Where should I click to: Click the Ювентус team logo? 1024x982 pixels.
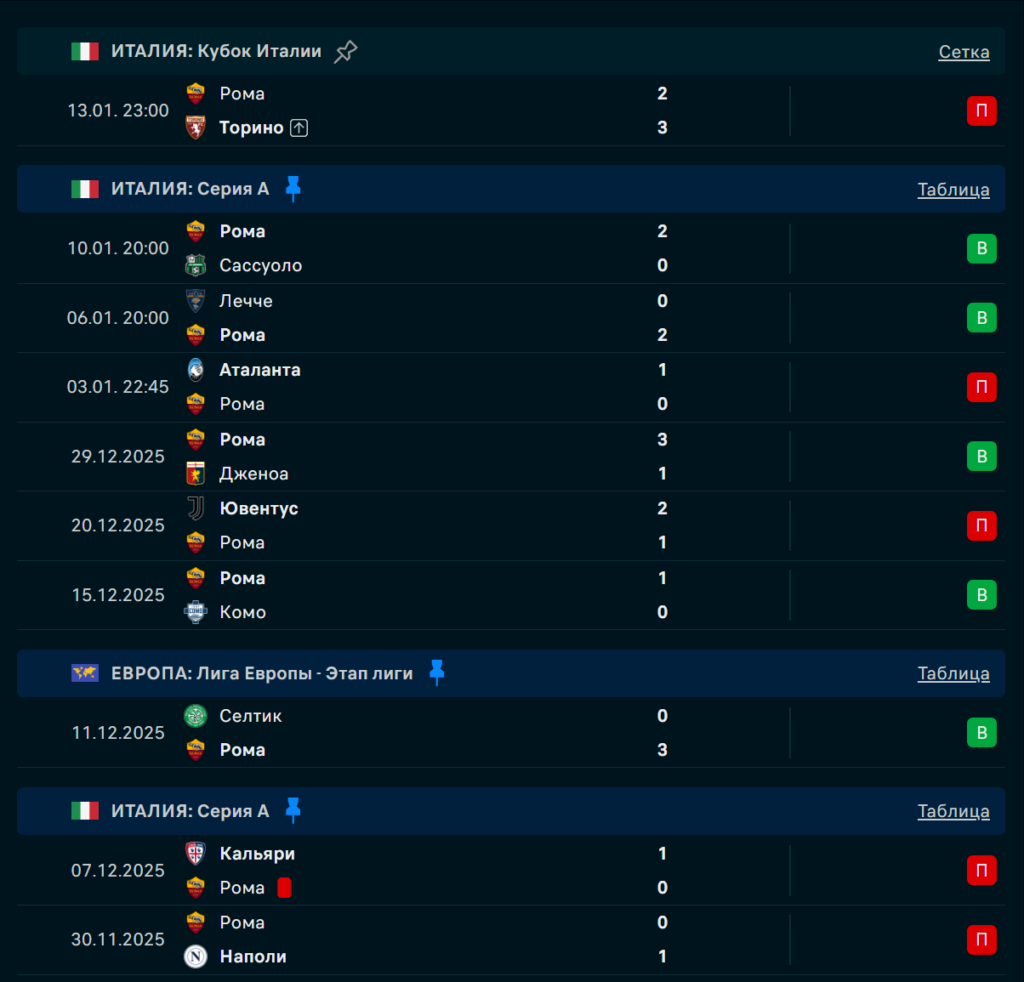pos(196,509)
